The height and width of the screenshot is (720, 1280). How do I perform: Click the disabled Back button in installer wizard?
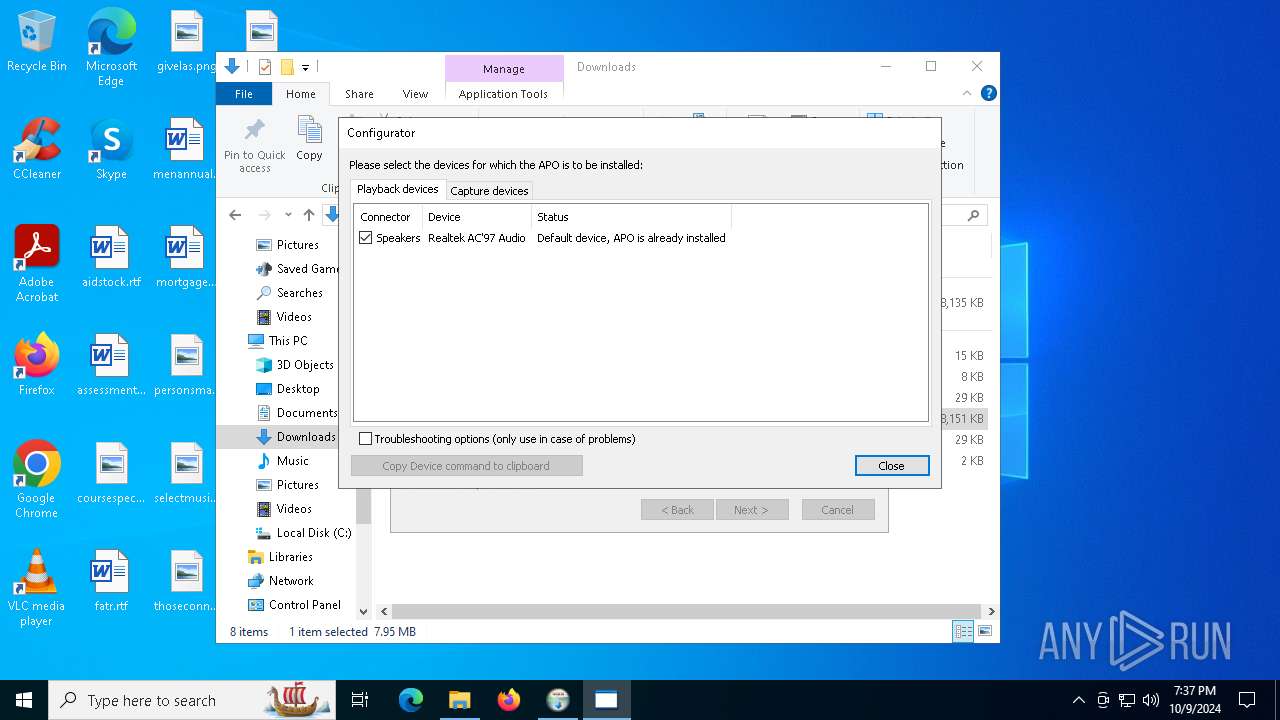click(x=677, y=510)
